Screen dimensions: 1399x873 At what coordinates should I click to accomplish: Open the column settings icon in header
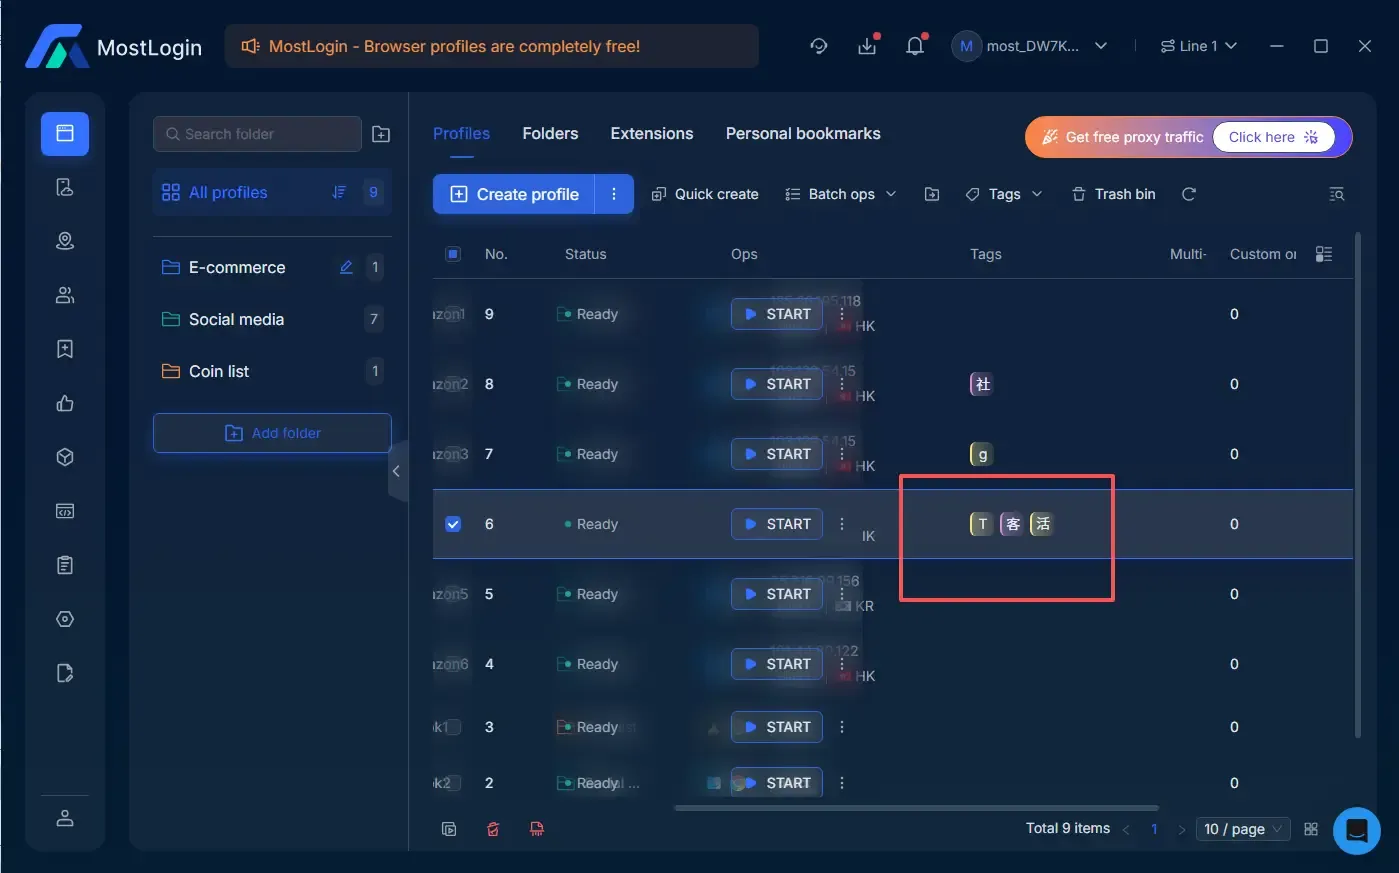point(1324,254)
